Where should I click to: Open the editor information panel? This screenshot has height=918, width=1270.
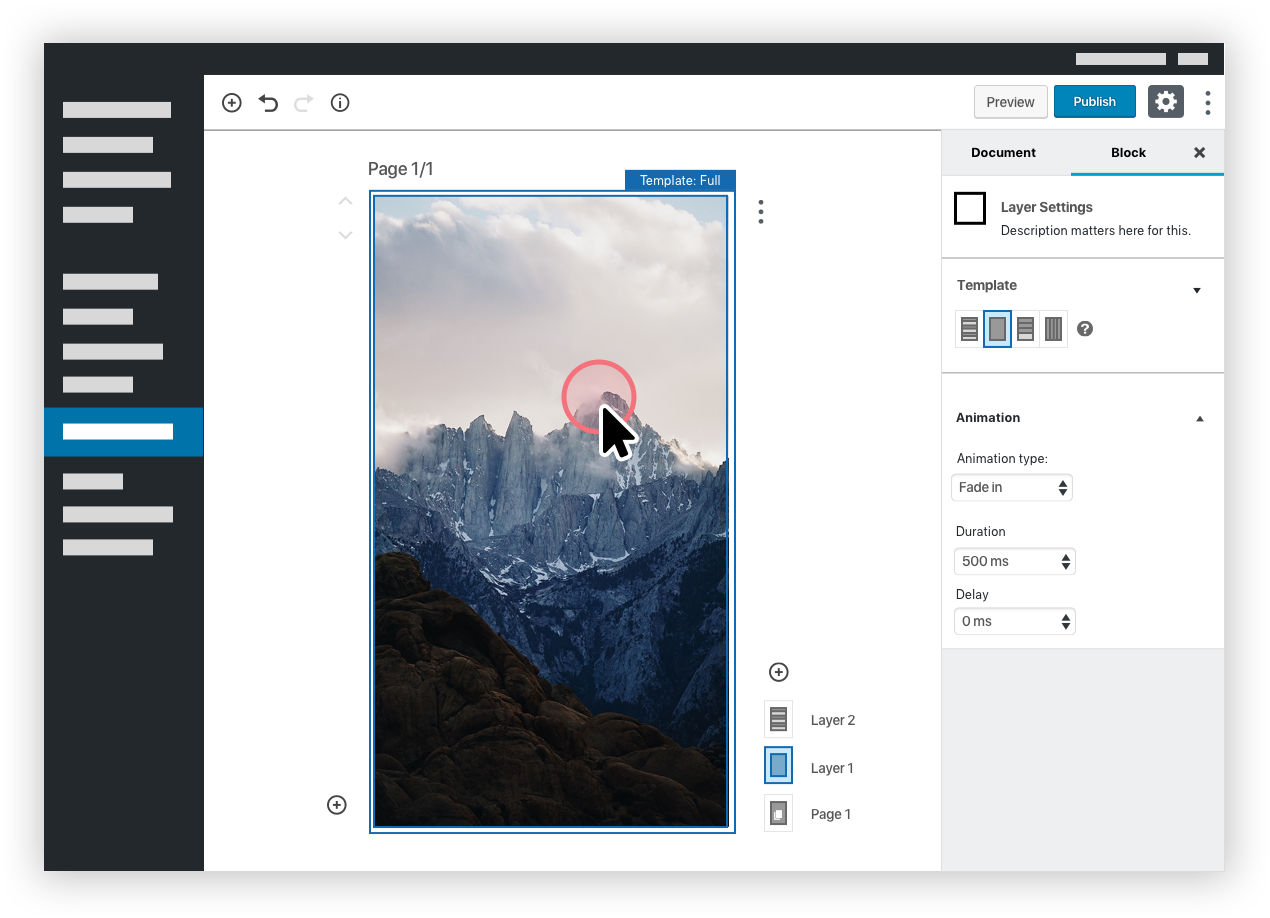click(339, 102)
